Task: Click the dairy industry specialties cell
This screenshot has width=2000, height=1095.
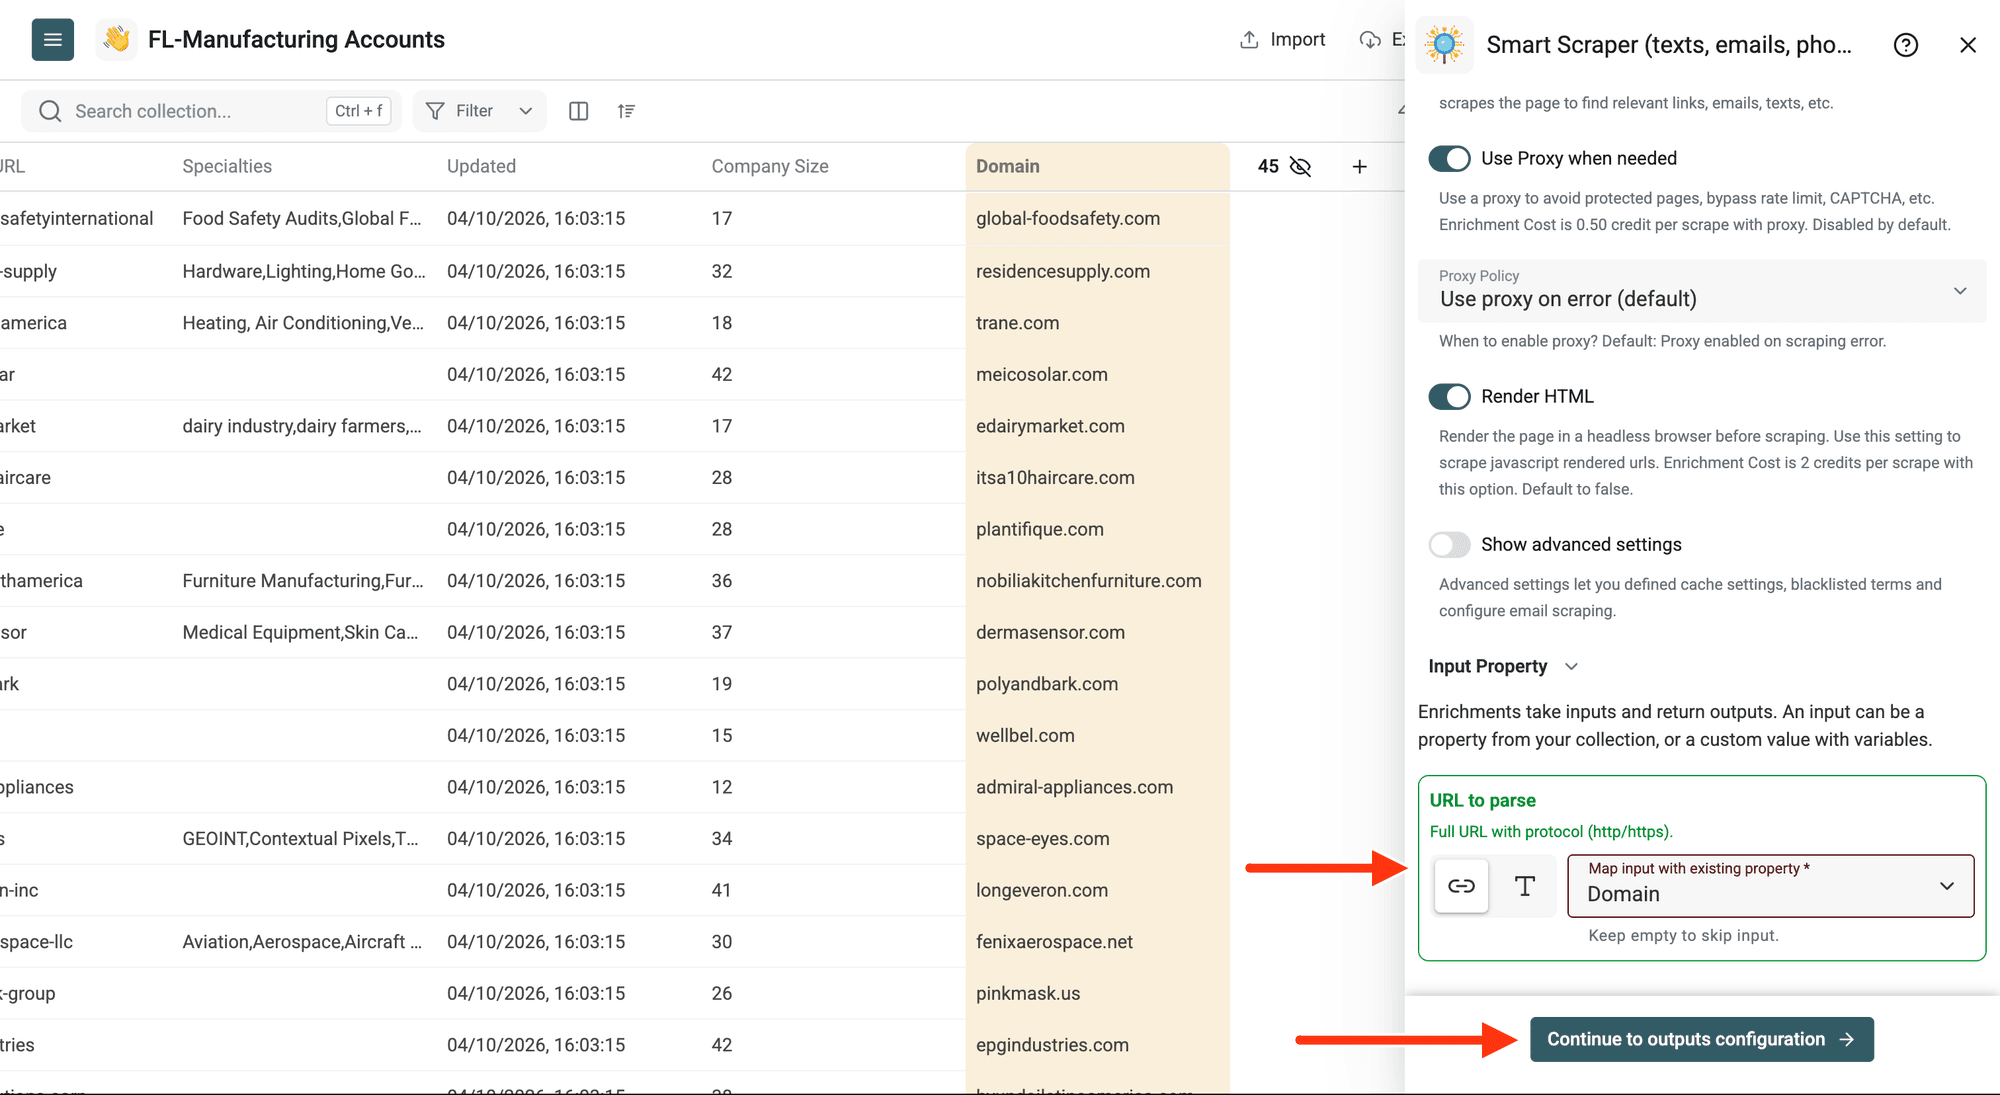Action: click(303, 426)
